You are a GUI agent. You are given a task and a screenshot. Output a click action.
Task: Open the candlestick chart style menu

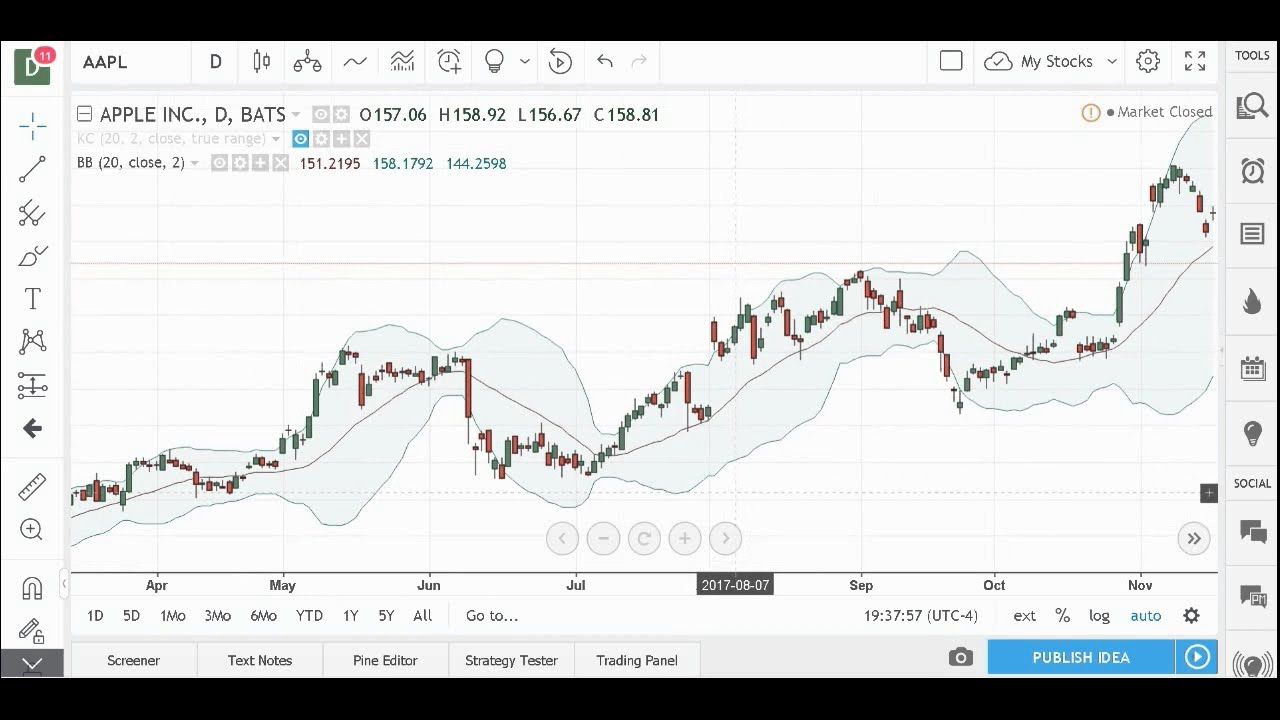click(x=262, y=62)
